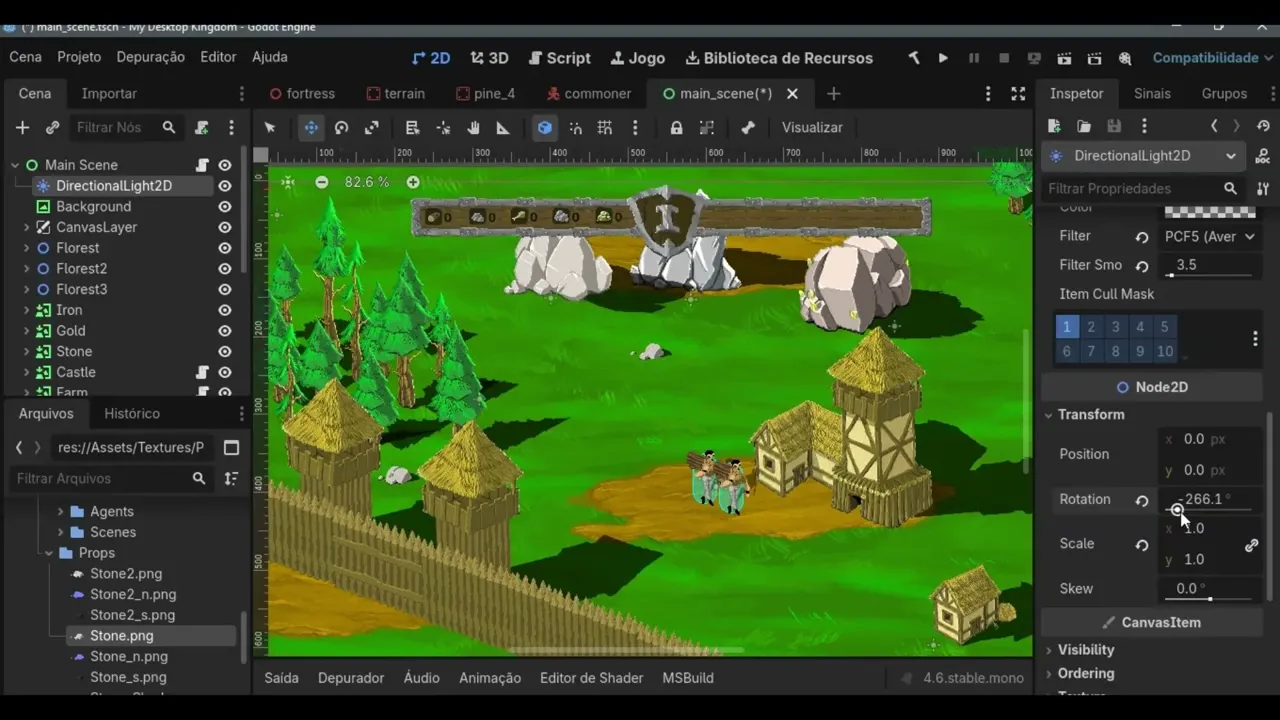Zoom in the 2D viewport
Screen dimensions: 1280x720
[x=413, y=182]
